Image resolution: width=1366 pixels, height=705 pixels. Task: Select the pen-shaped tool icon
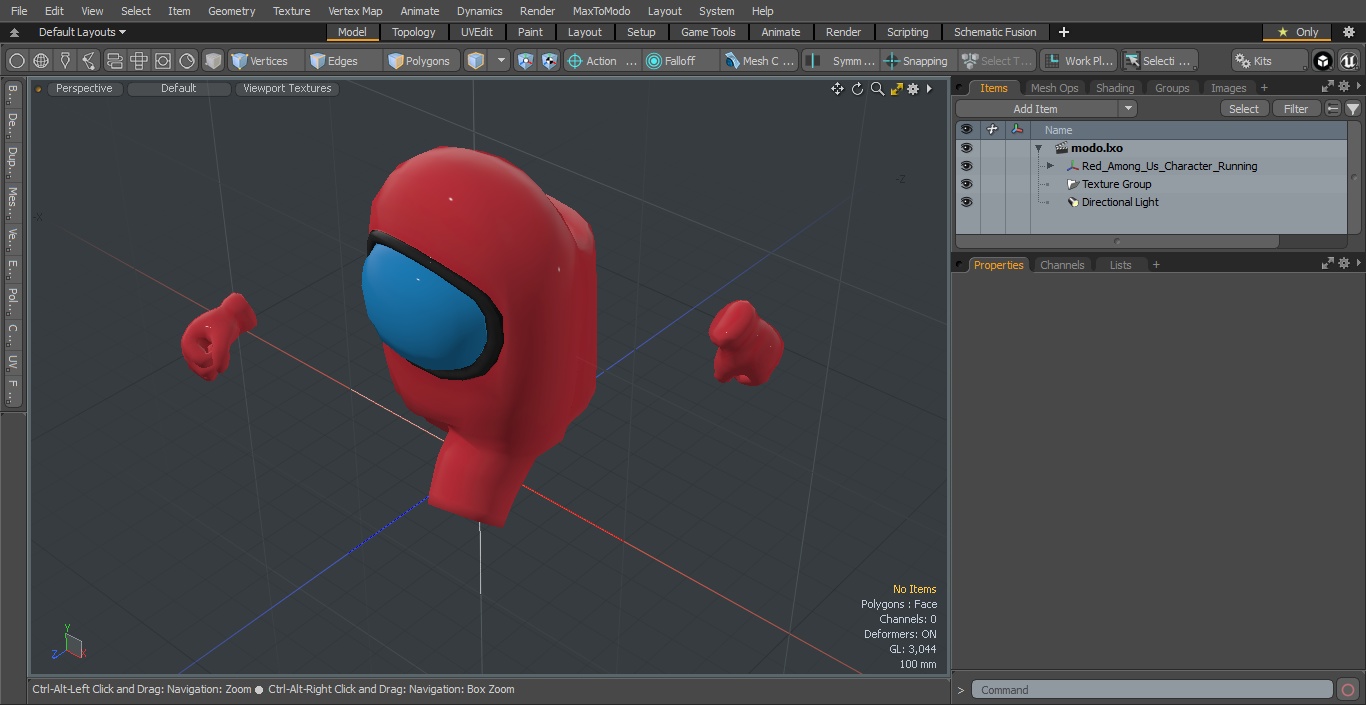(x=65, y=61)
